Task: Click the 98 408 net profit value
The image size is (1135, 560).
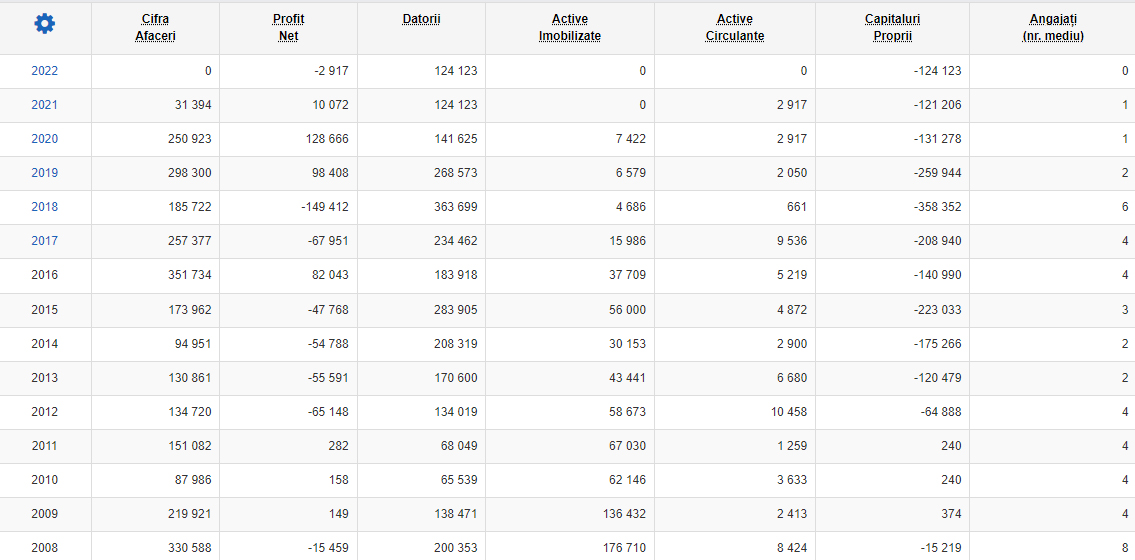Action: 329,173
